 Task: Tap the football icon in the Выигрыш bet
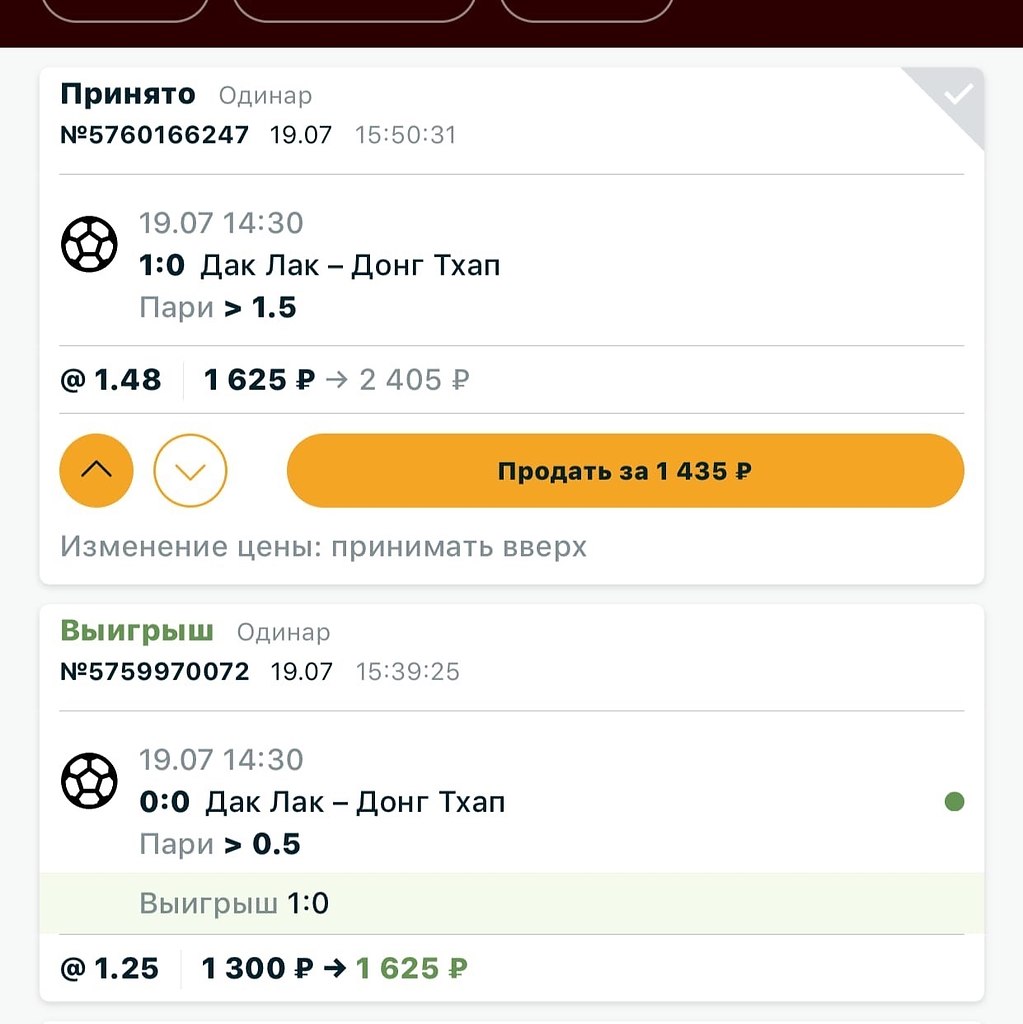[x=90, y=781]
